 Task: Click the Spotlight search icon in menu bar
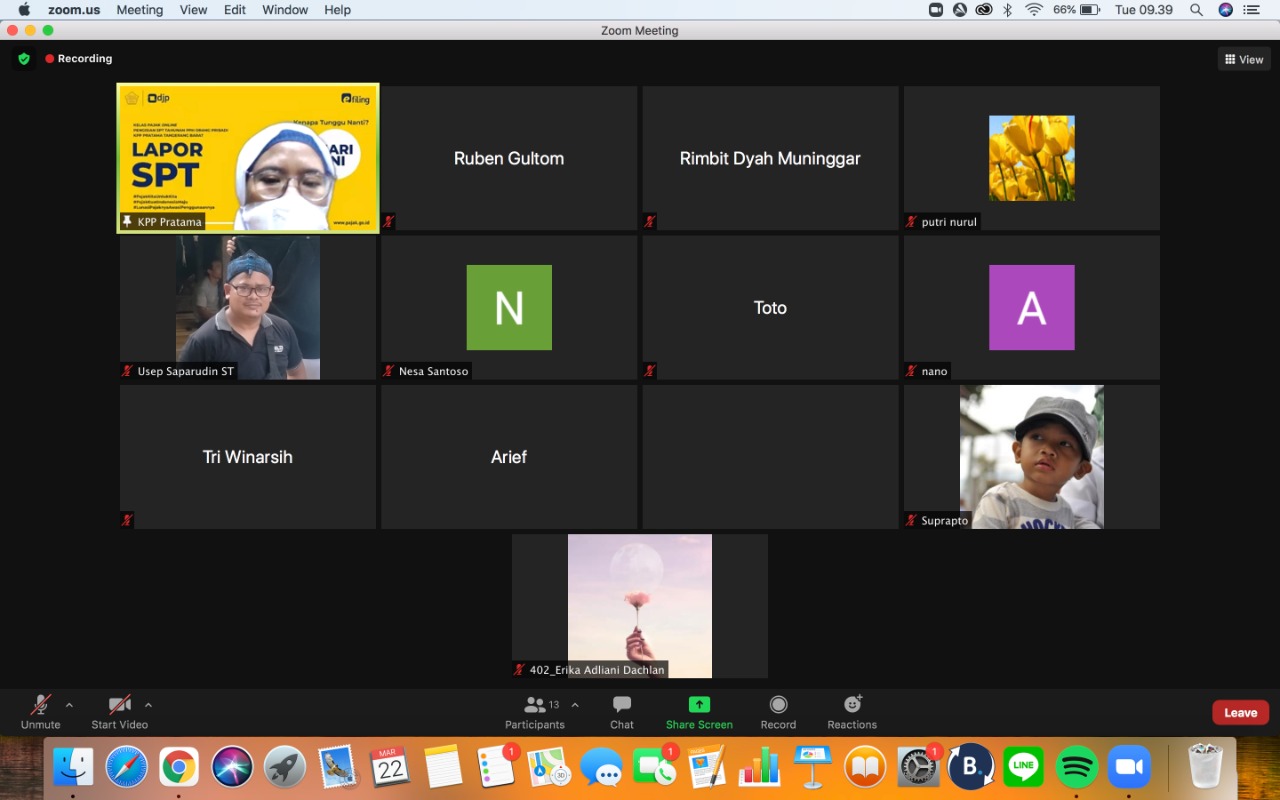coord(1196,10)
